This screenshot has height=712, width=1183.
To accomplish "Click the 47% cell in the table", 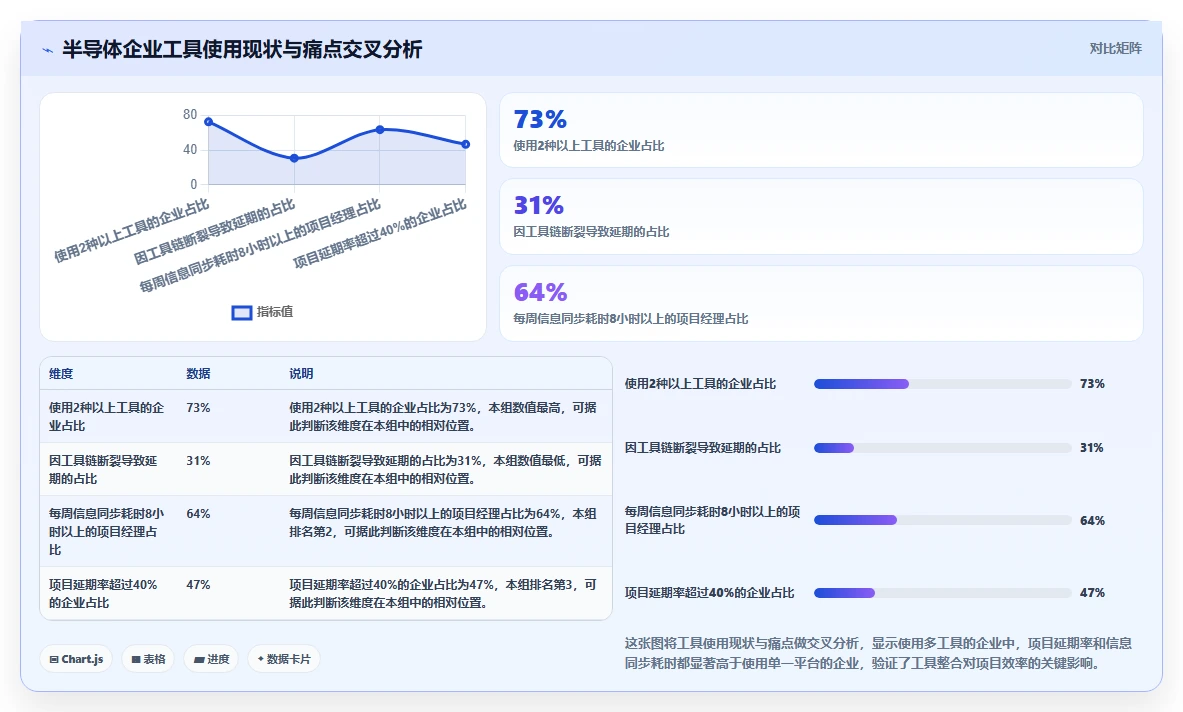I will point(198,585).
